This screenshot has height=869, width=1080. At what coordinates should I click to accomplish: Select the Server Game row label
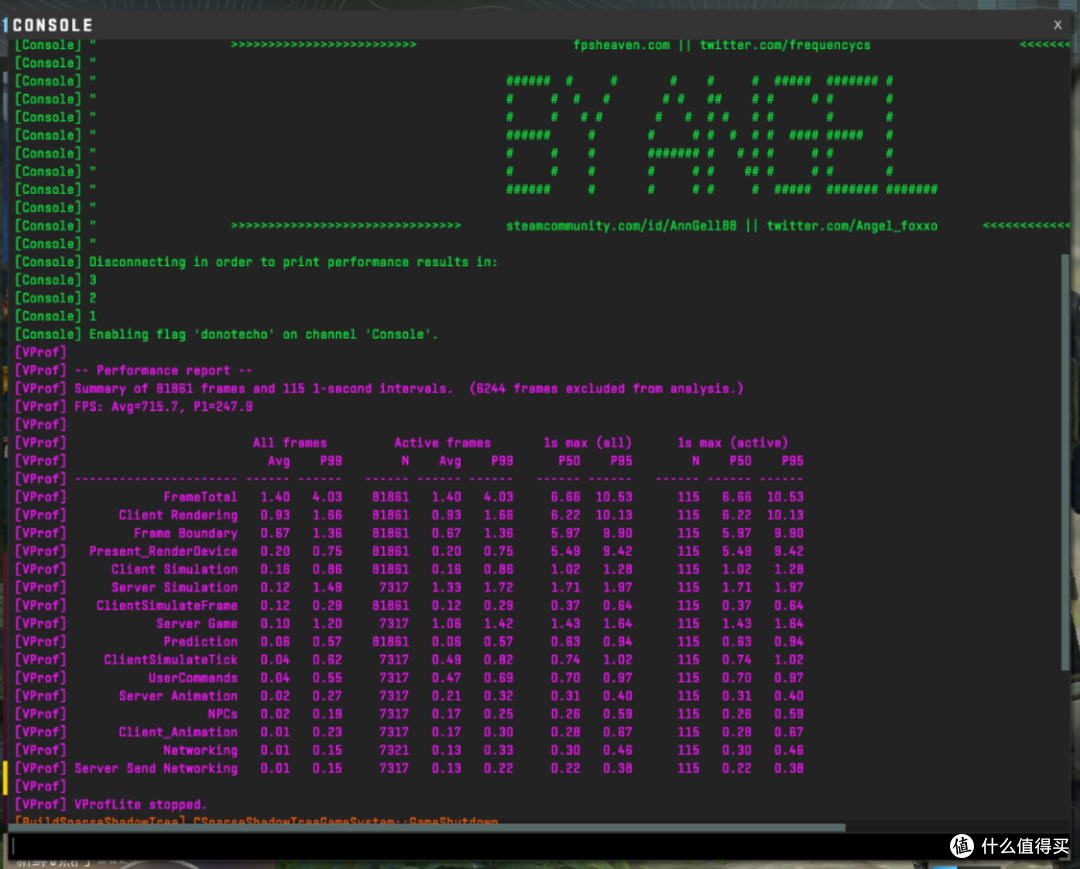(197, 624)
